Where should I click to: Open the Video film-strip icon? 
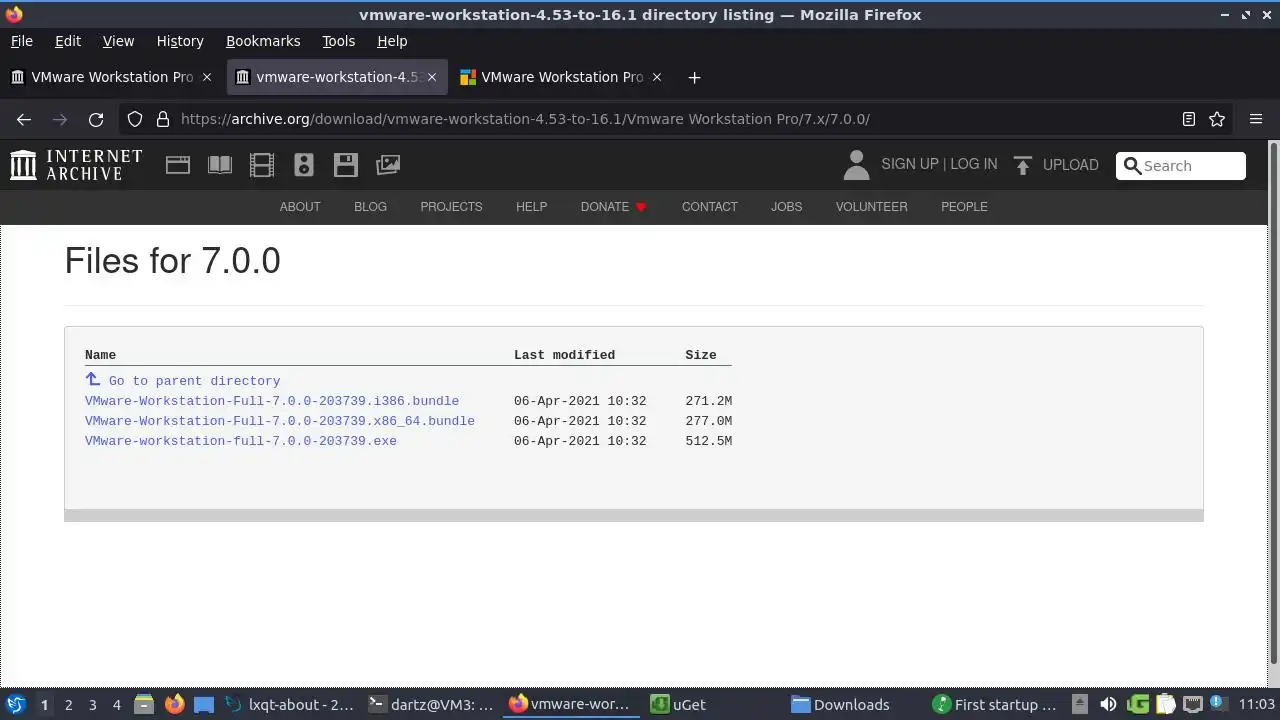point(262,165)
